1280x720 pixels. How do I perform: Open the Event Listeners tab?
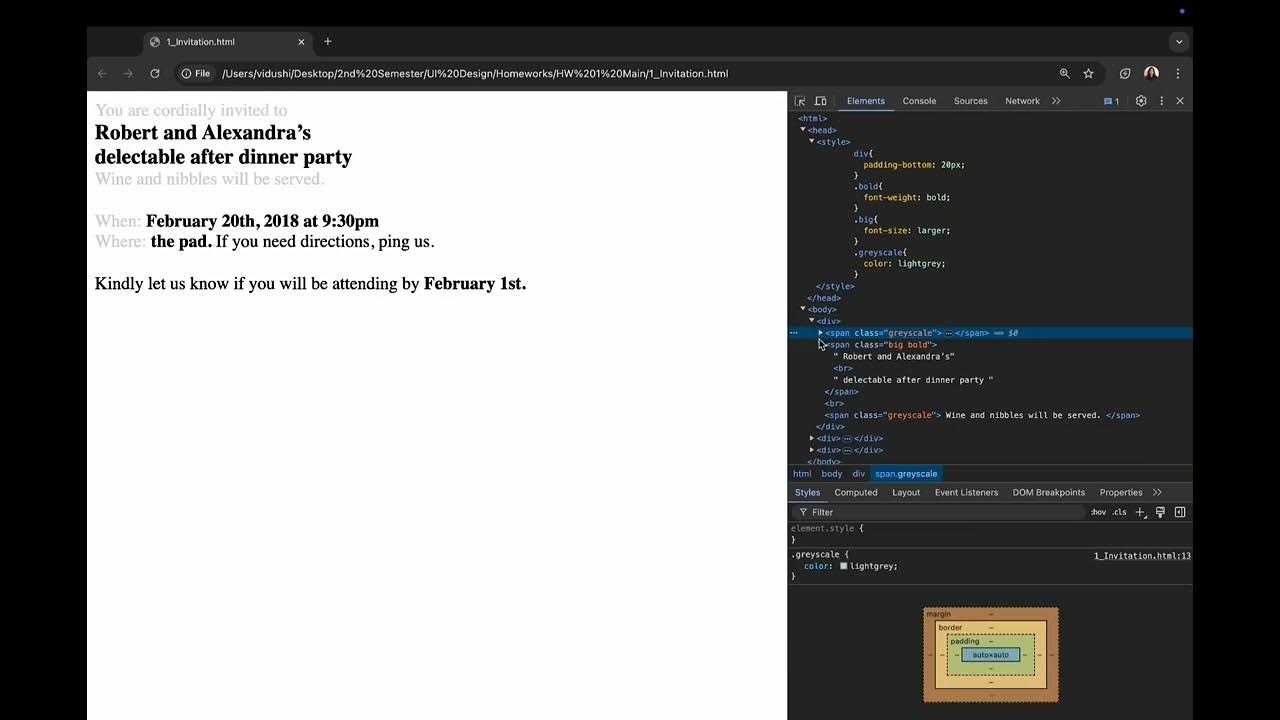tap(966, 492)
